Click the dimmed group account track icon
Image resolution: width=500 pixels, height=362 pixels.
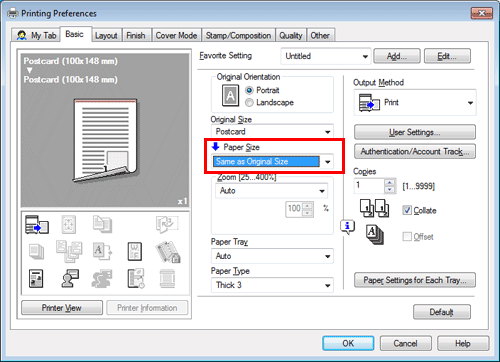click(102, 279)
